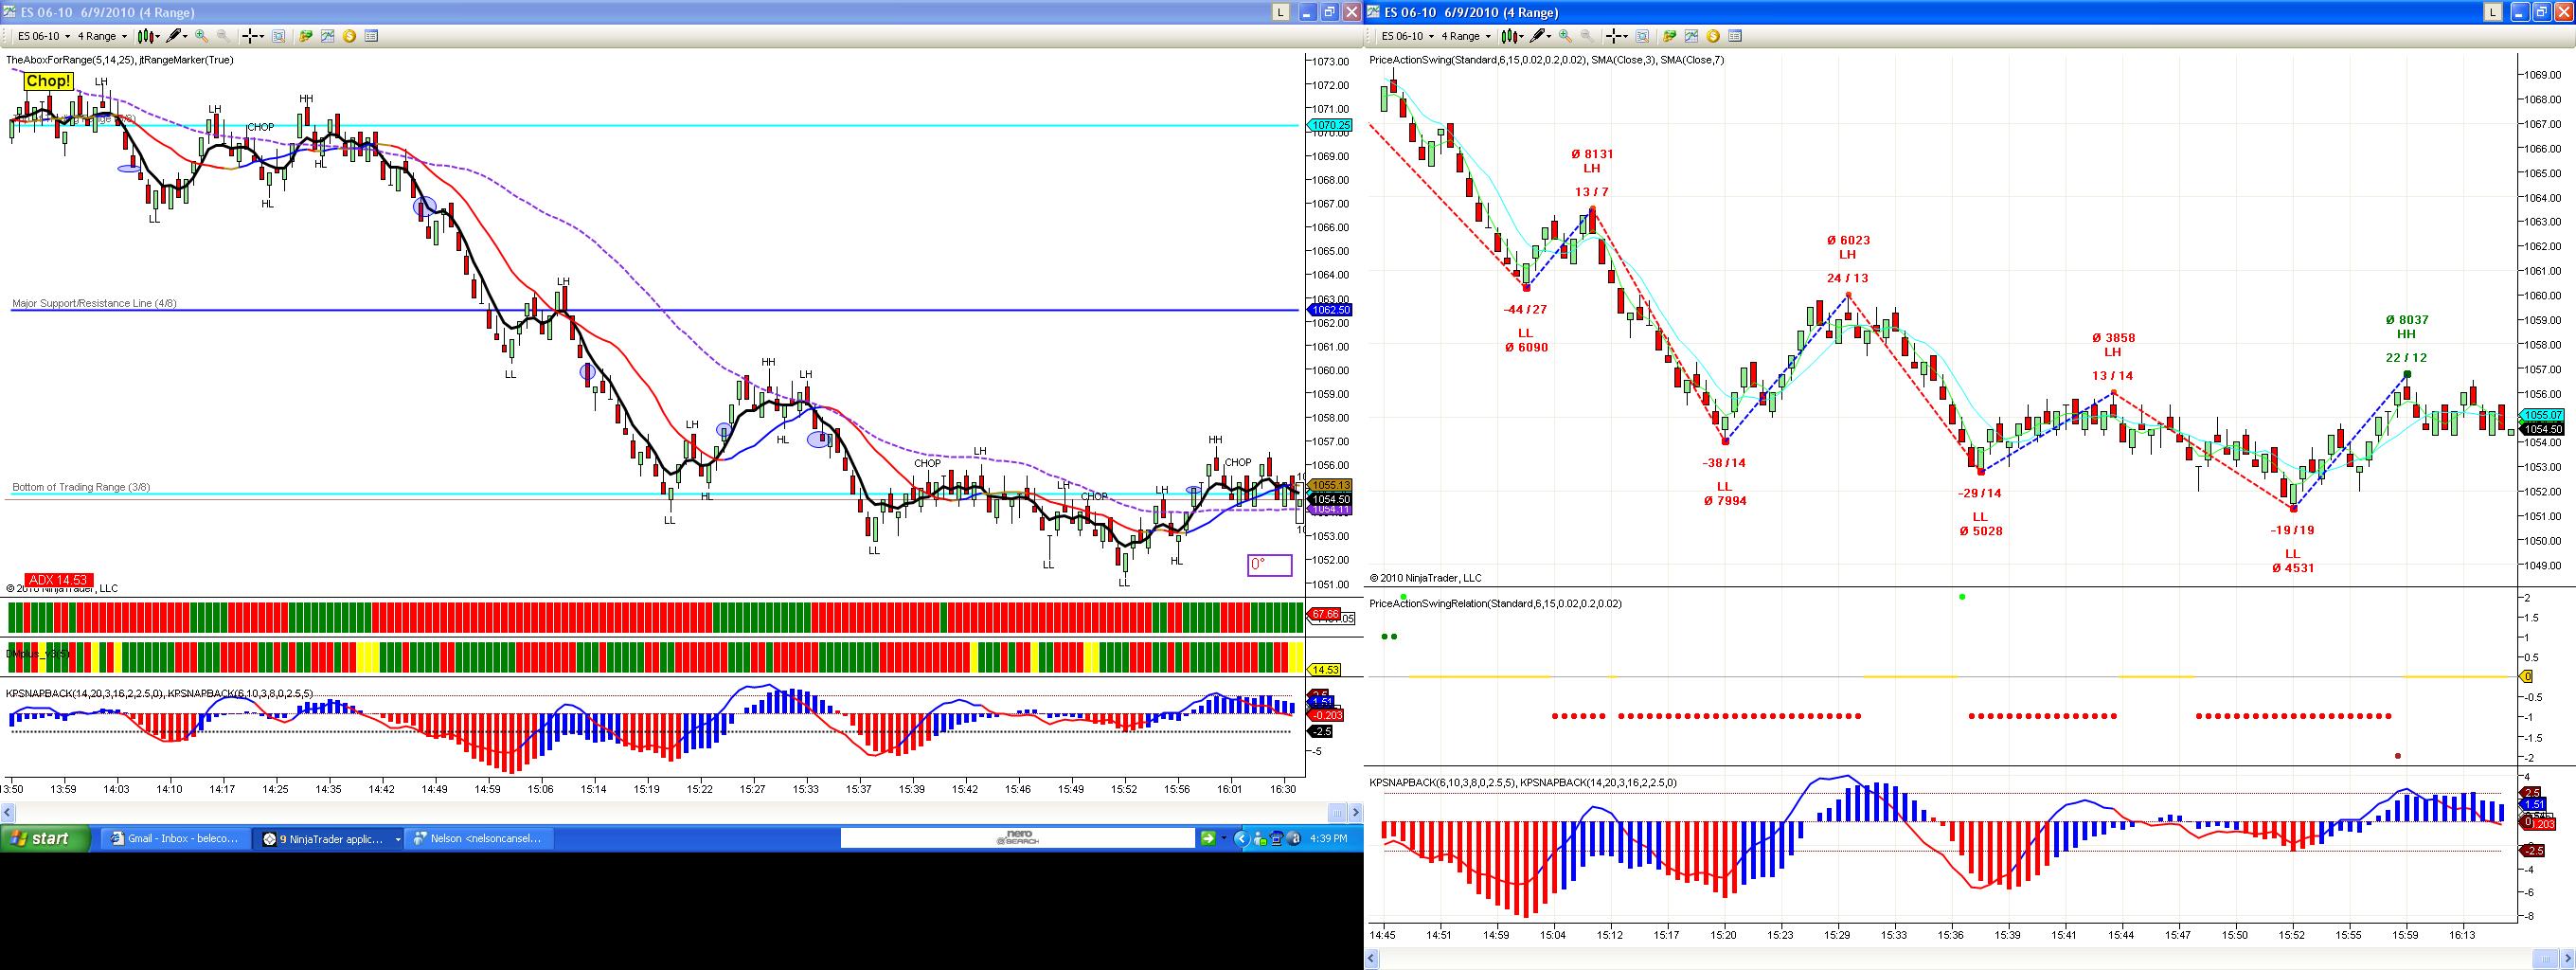Click the cyan 1070.25 price marker
The height and width of the screenshot is (970, 2576).
coord(1330,125)
